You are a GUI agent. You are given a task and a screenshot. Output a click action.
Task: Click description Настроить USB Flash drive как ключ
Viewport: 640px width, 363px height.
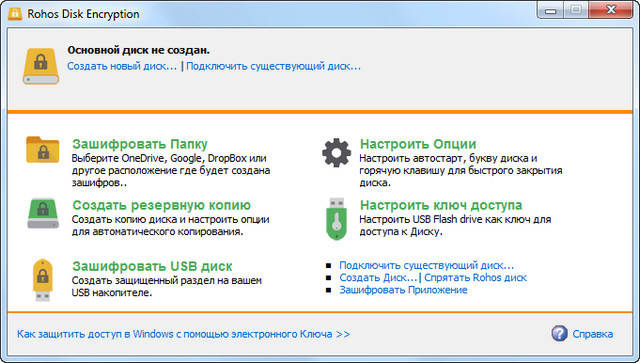pyautogui.click(x=455, y=225)
